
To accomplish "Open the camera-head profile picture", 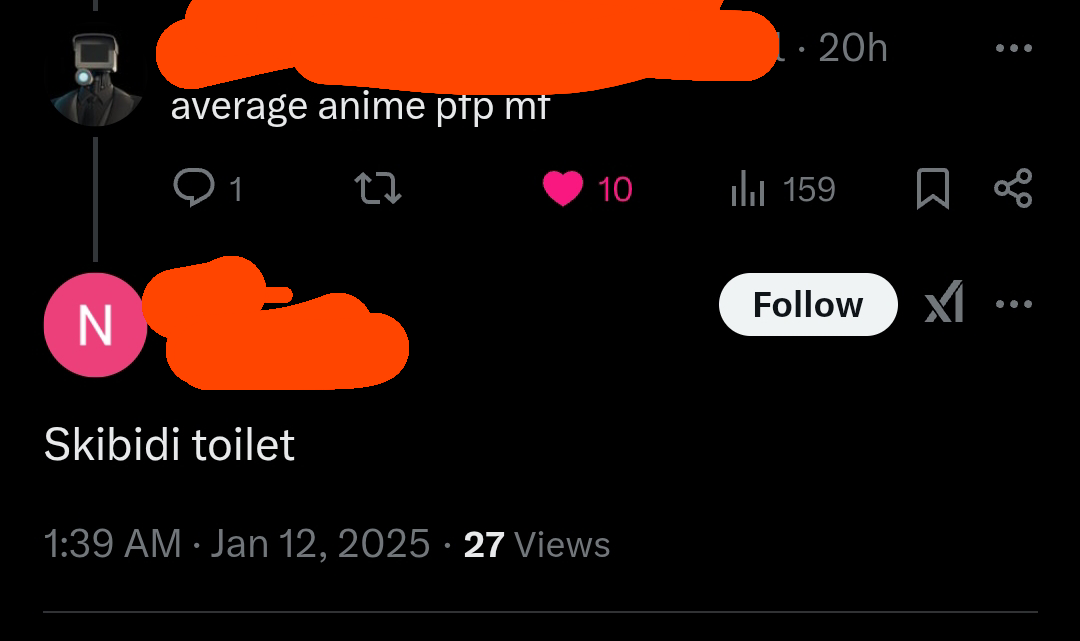I will tap(96, 80).
